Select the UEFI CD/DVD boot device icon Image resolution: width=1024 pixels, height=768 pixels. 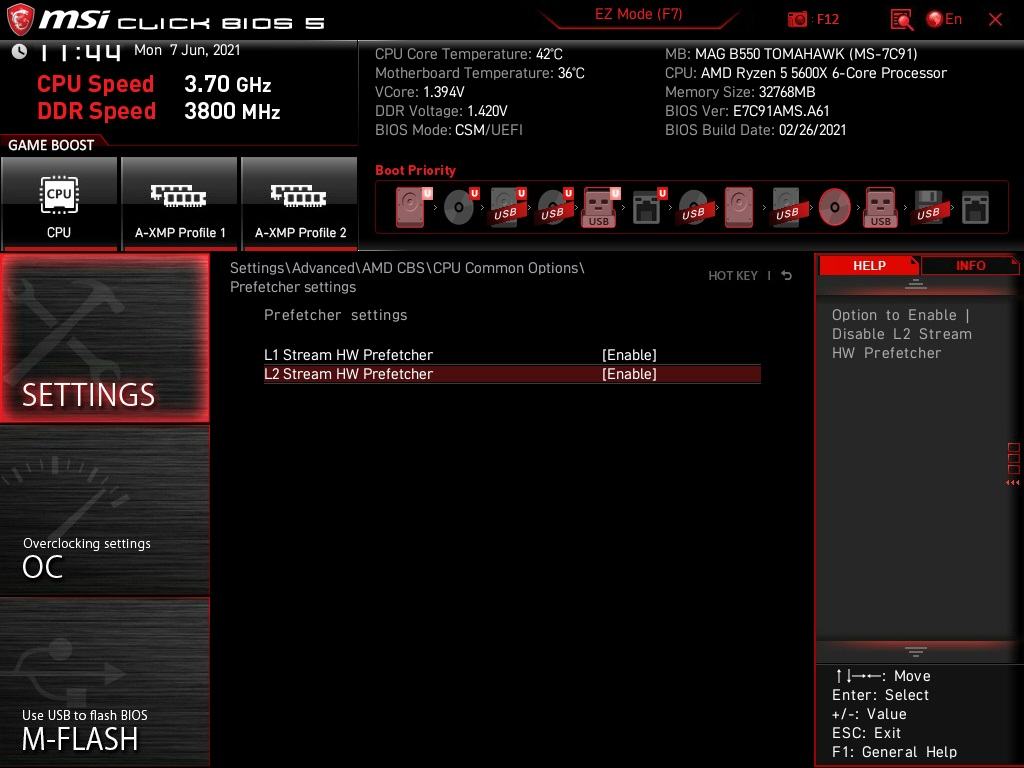pos(461,207)
